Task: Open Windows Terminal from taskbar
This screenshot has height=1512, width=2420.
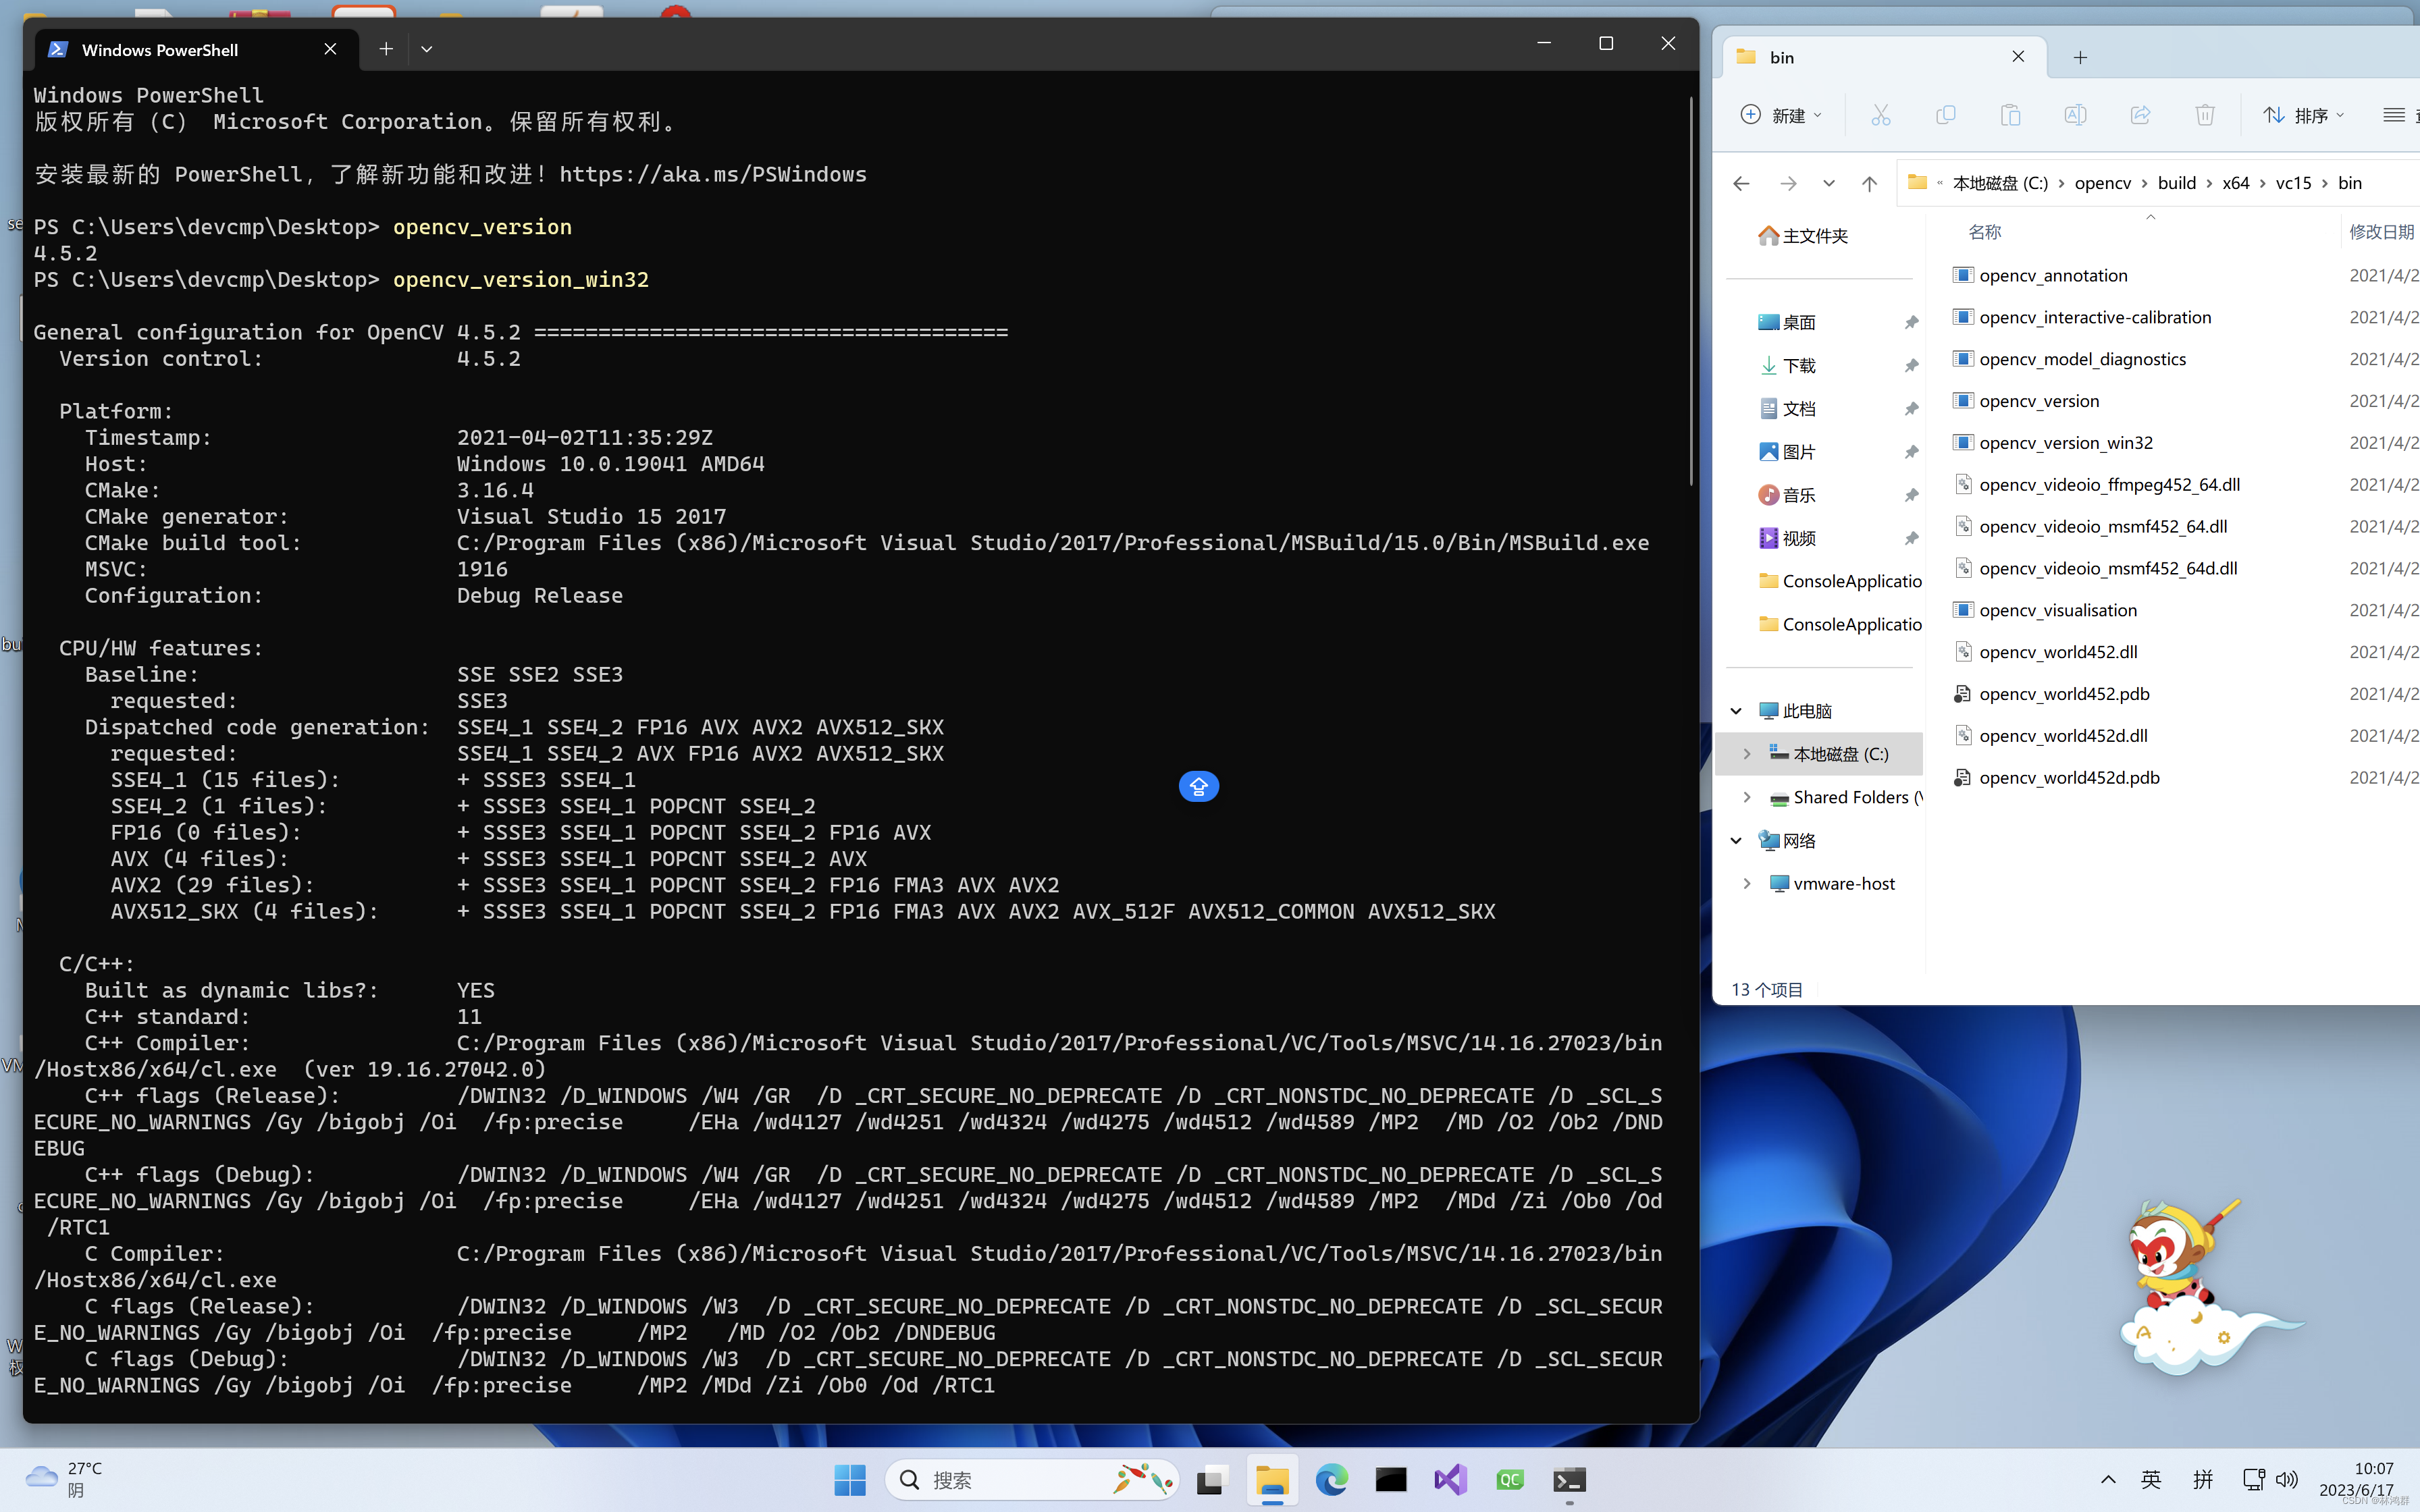Action: [1569, 1480]
